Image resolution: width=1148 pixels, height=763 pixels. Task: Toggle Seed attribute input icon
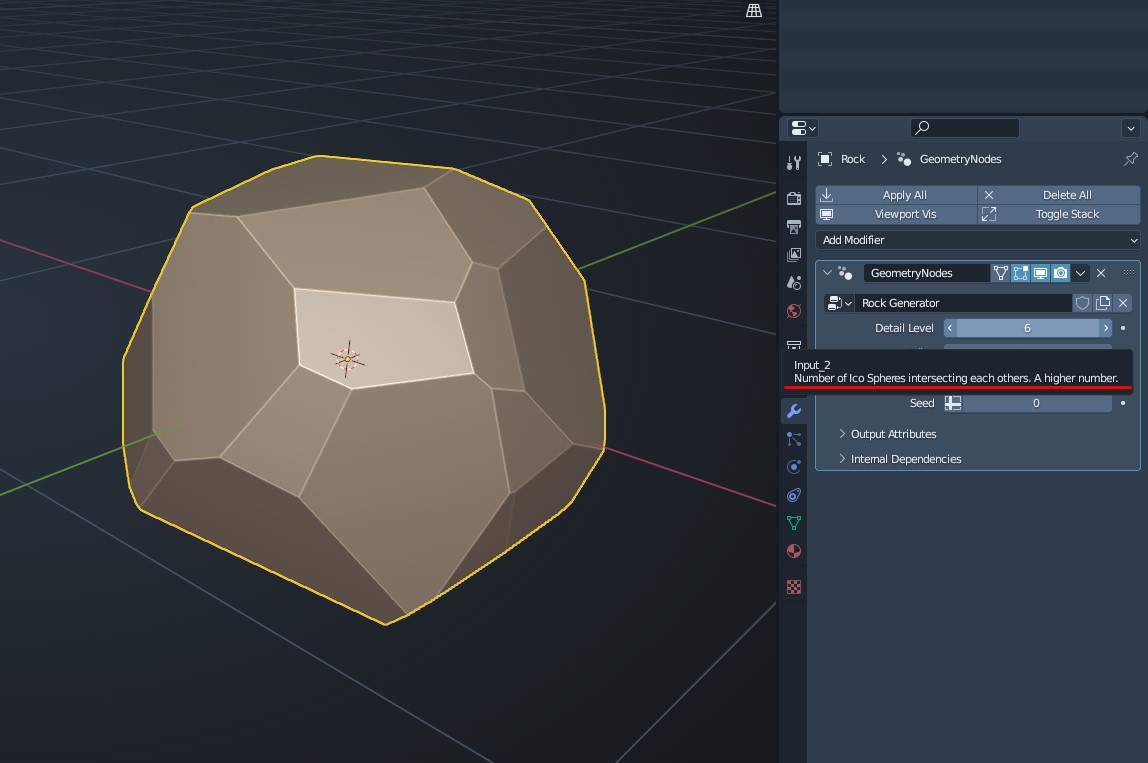pyautogui.click(x=953, y=403)
